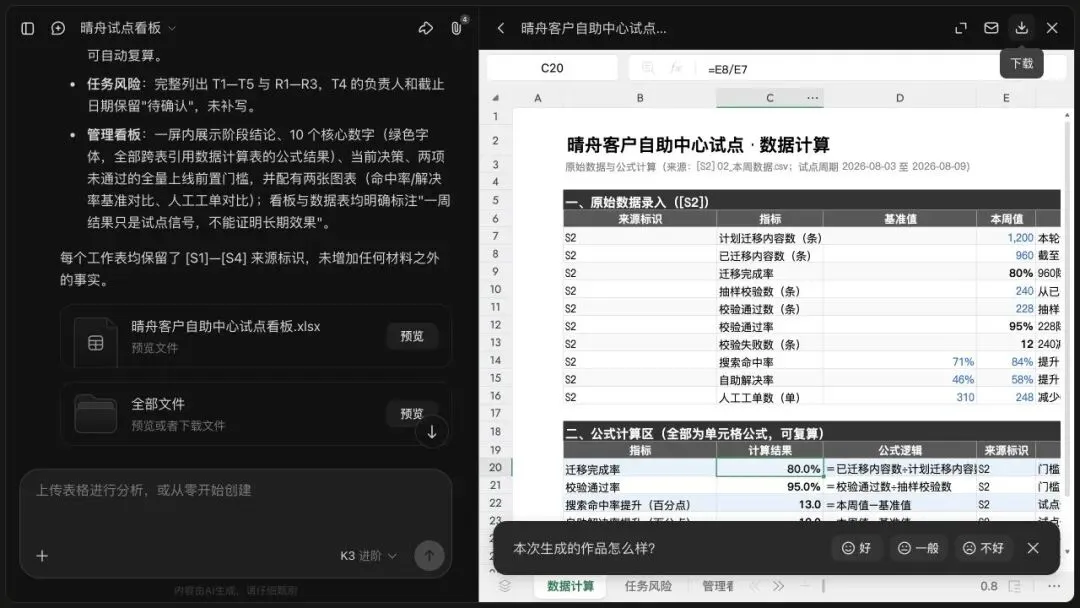Open column C header ellipsis menu
This screenshot has width=1080, height=608.
(813, 98)
